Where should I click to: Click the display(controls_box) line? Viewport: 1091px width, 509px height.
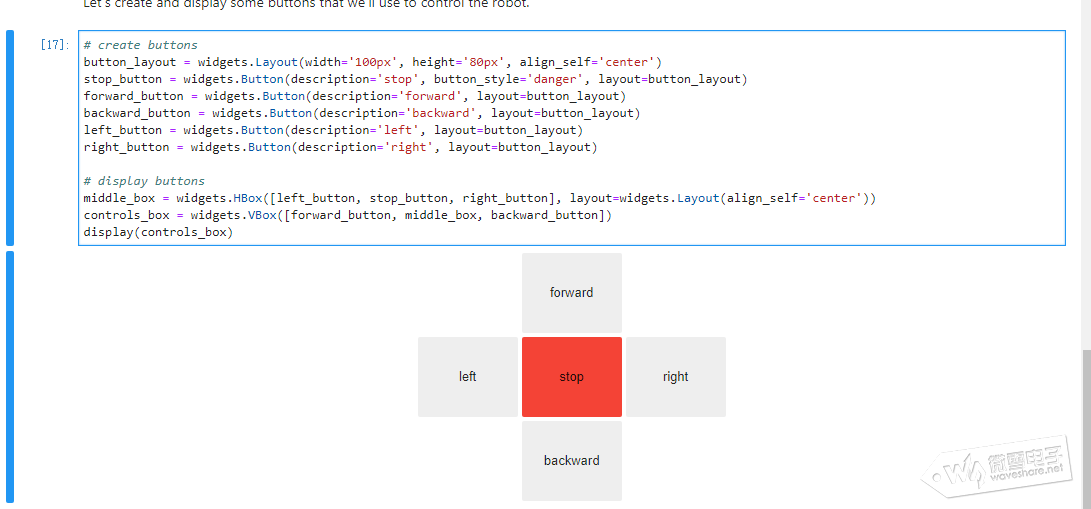158,232
